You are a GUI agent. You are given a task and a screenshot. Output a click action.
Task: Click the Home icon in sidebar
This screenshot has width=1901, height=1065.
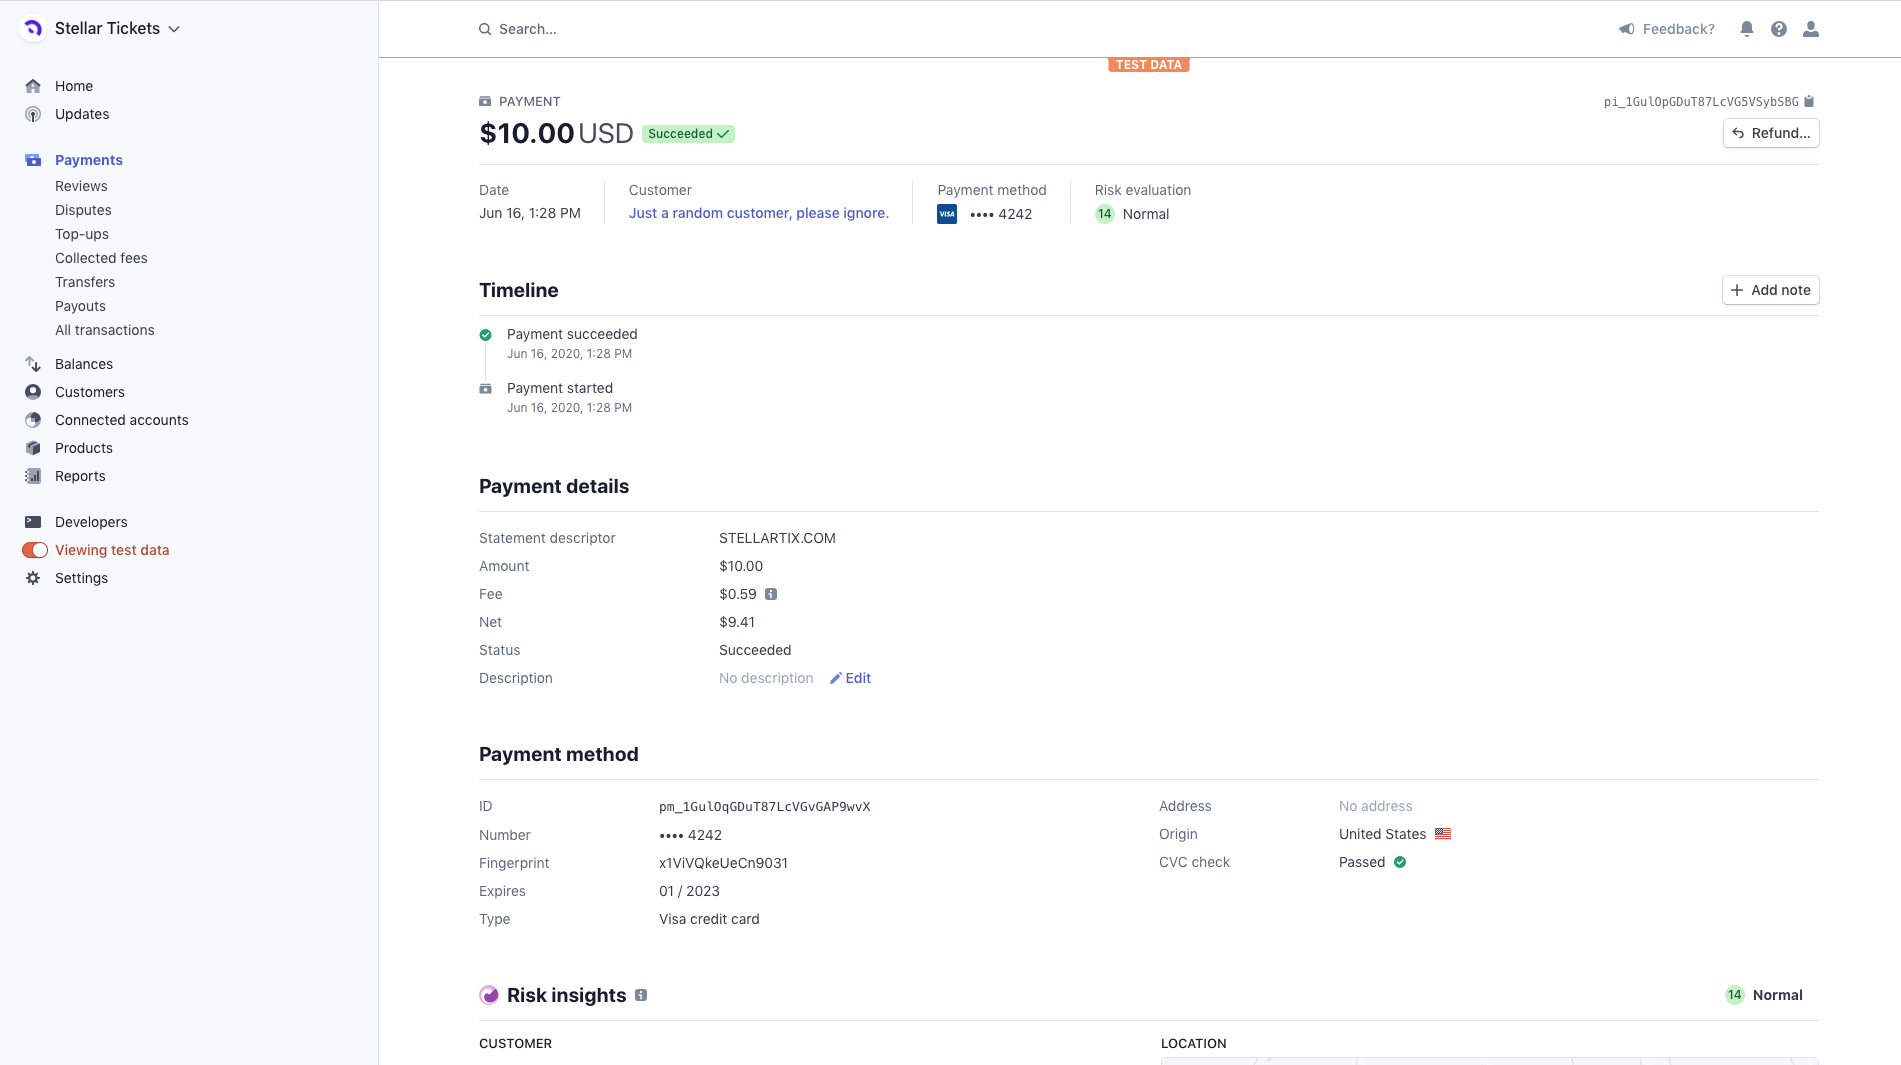pos(33,86)
